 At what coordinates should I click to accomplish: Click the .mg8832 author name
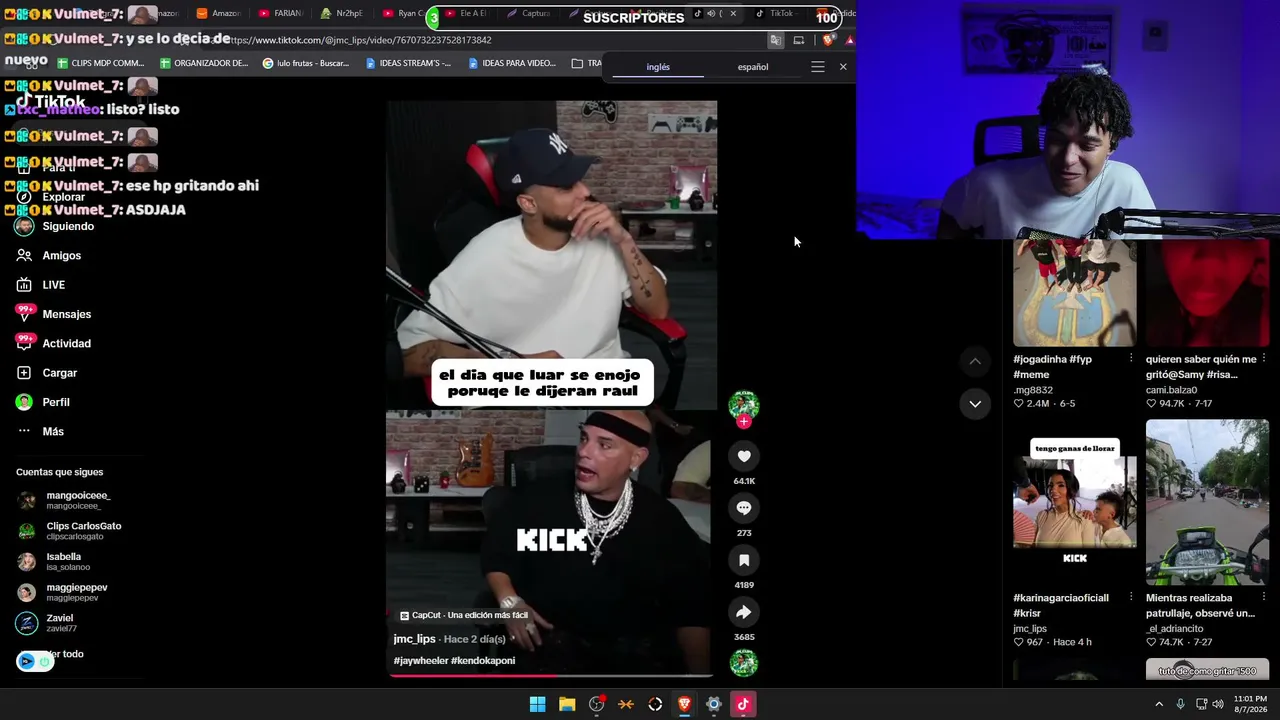[1033, 390]
